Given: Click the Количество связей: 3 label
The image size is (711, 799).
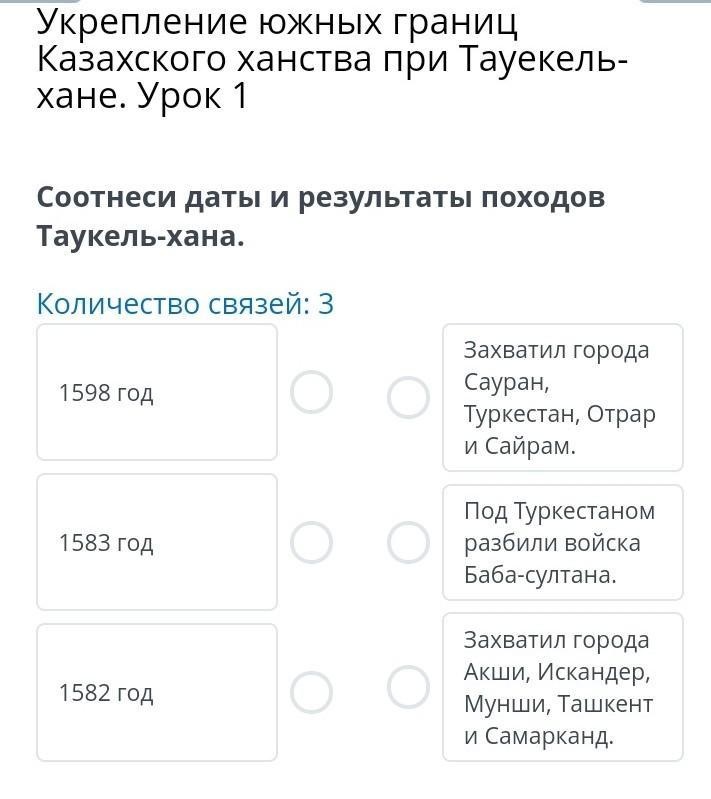Looking at the screenshot, I should point(185,304).
